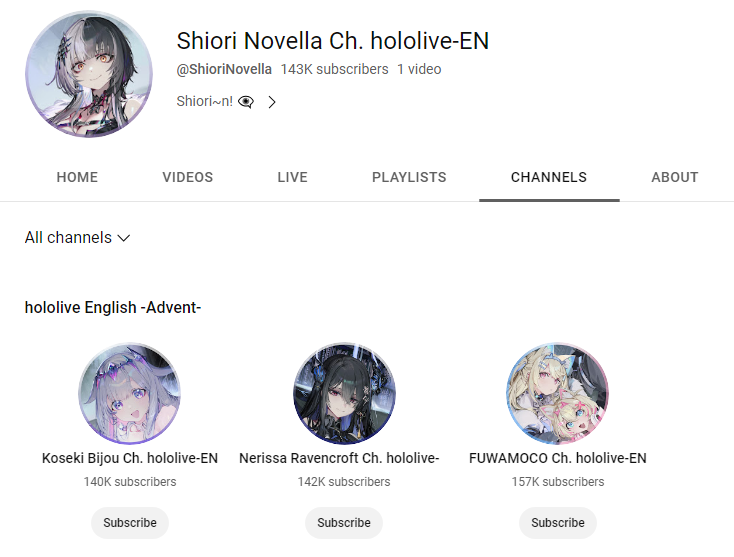The height and width of the screenshot is (557, 734).
Task: Click the chevron beside All channels
Action: coord(124,238)
